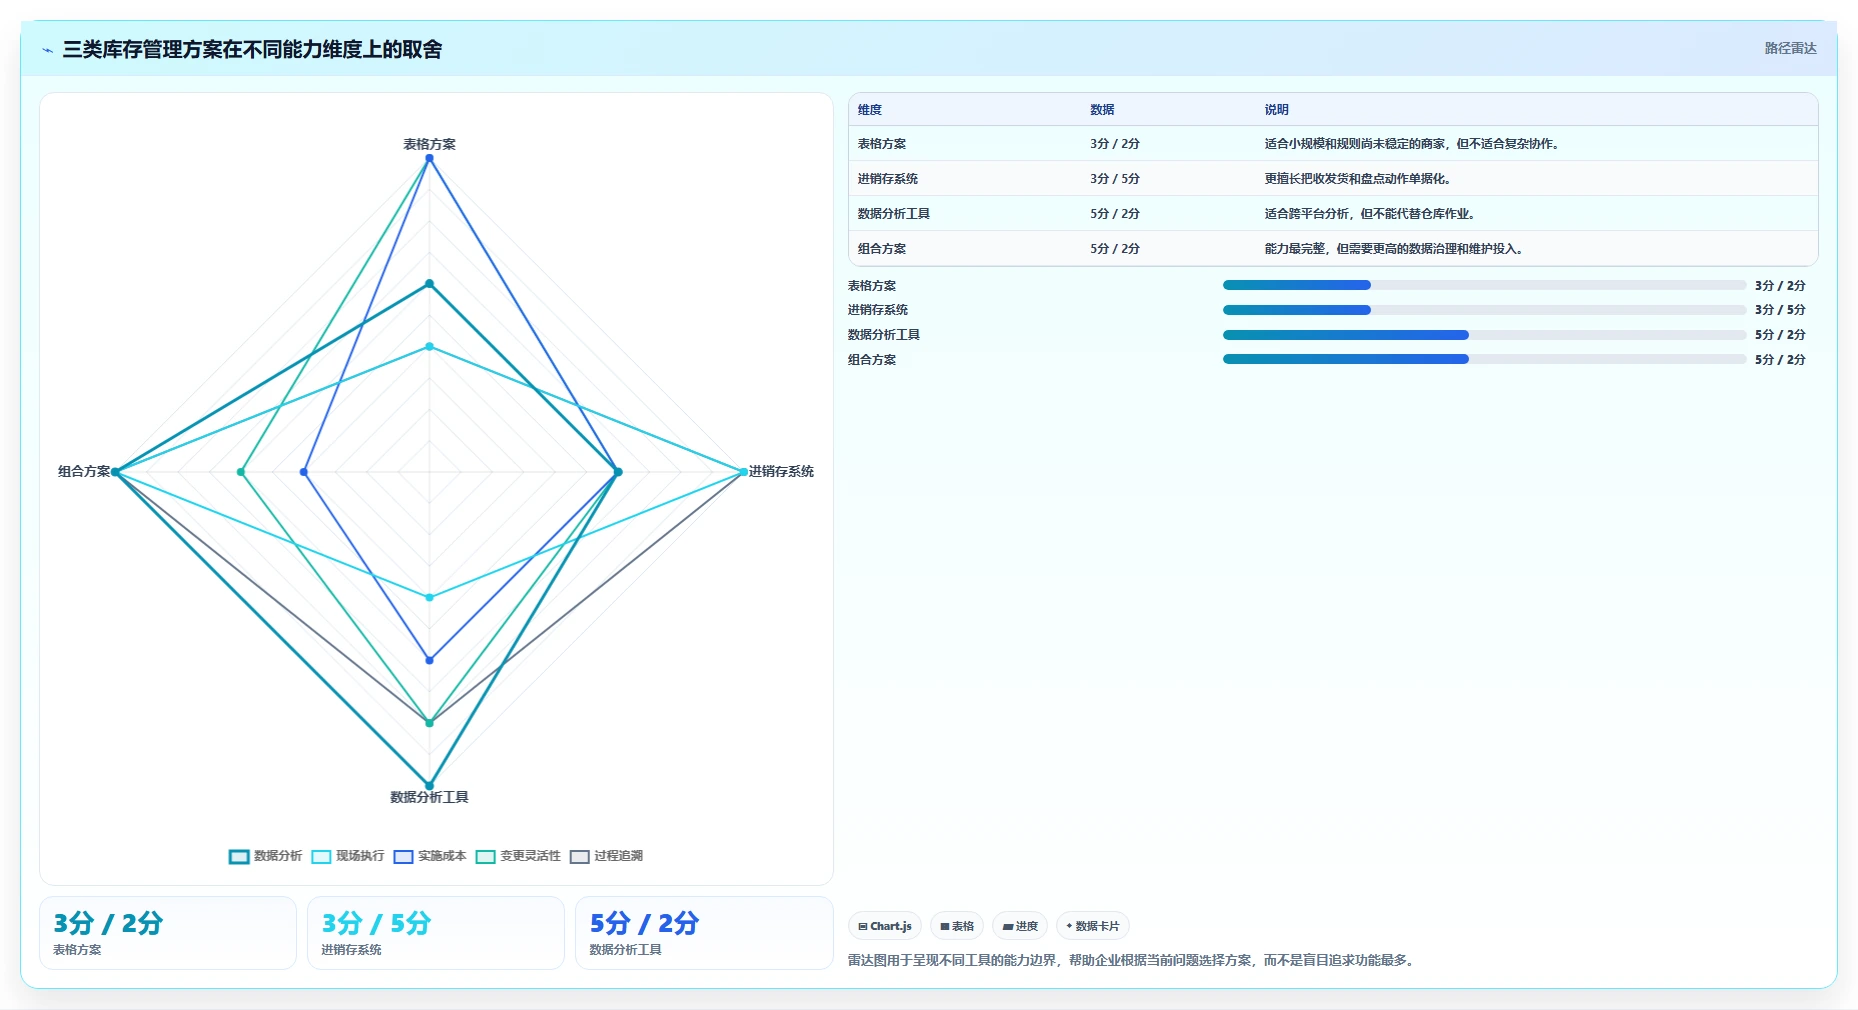Click the page title 三类库存管理方案在不同能力维度上的取舍

pyautogui.click(x=252, y=49)
